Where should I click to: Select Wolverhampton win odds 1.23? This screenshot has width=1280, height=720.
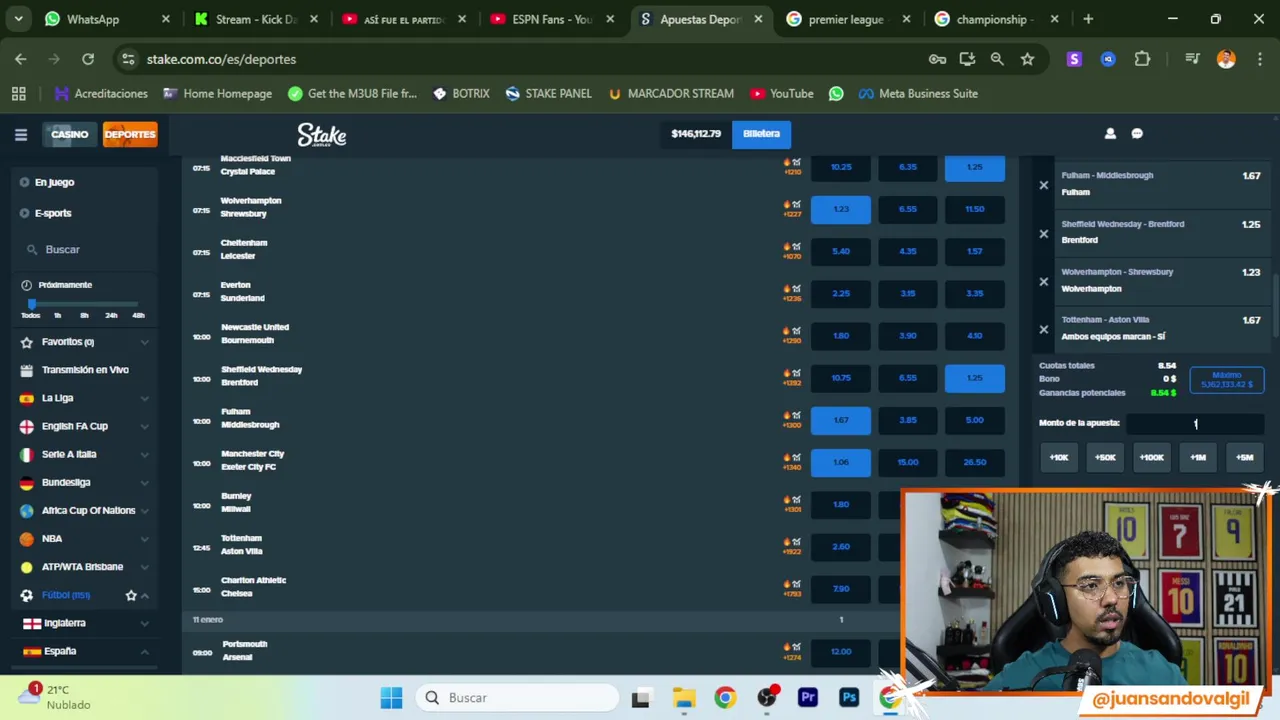coord(841,209)
